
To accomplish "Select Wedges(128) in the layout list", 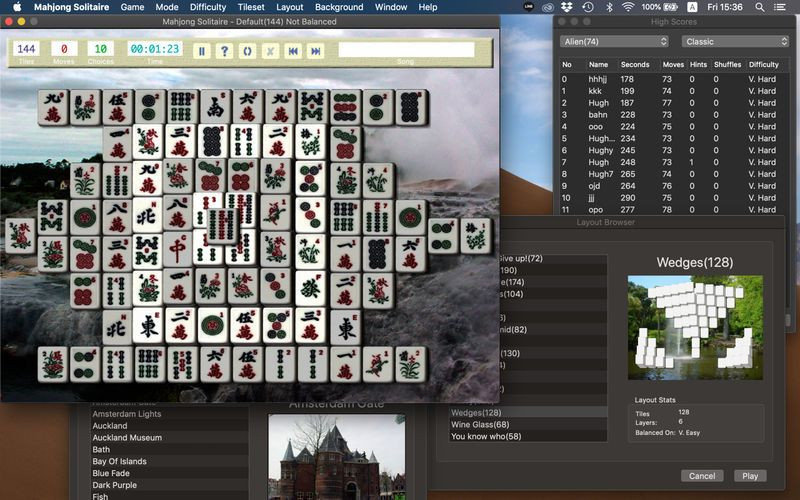I will click(x=528, y=413).
